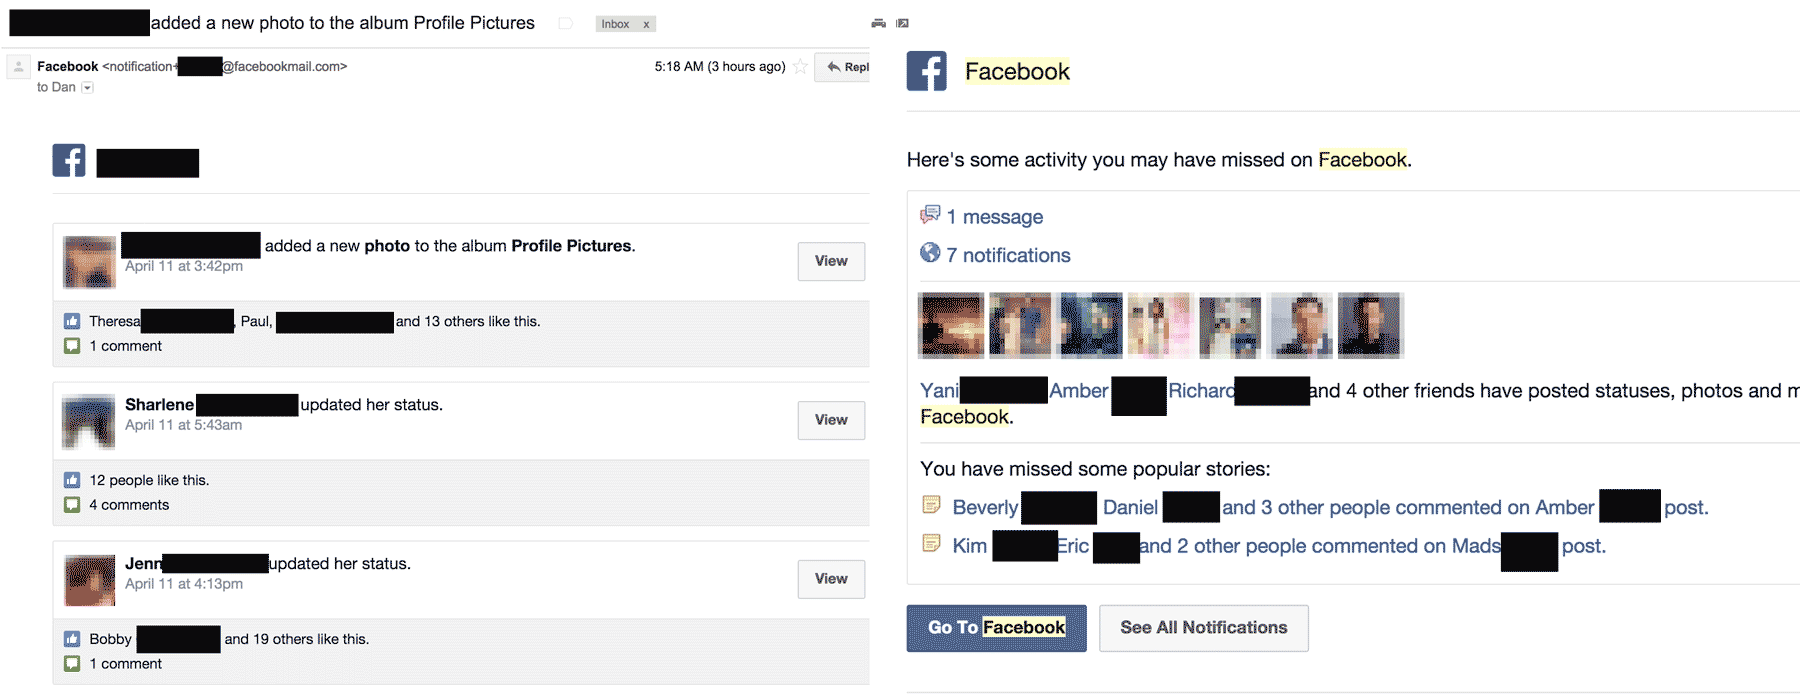1800x694 pixels.
Task: Click the Facebook logo in the left email
Action: pyautogui.click(x=69, y=160)
